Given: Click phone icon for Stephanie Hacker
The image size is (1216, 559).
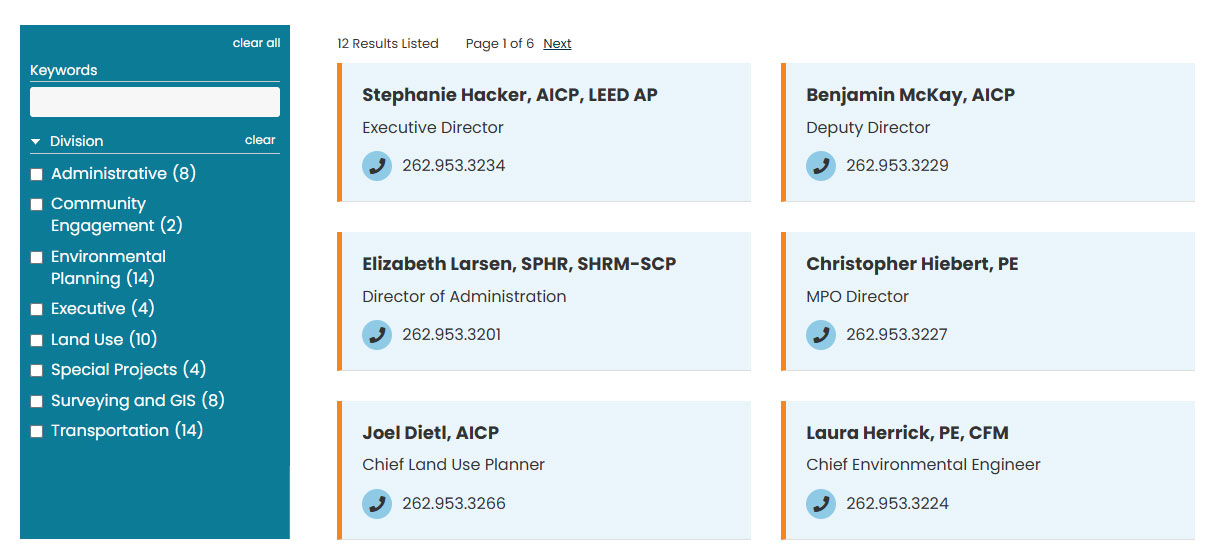Looking at the screenshot, I should pos(377,166).
